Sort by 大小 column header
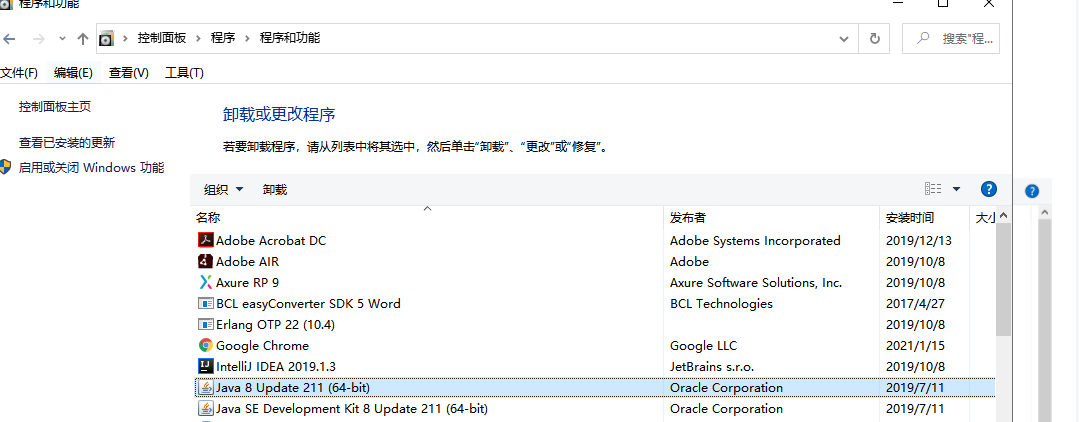 click(x=983, y=218)
